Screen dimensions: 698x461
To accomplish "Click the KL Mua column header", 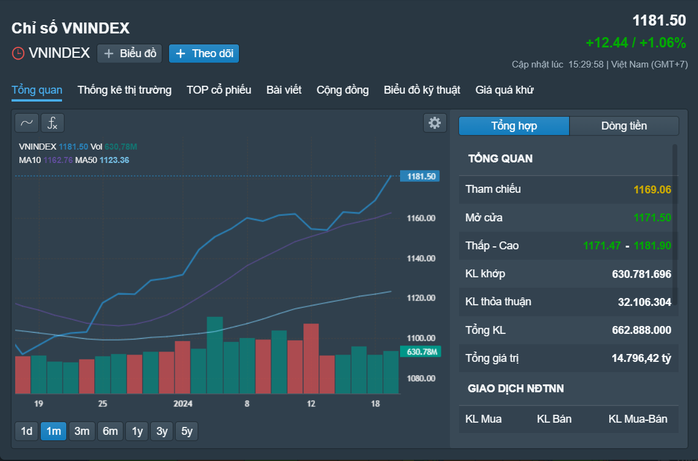I will (483, 419).
